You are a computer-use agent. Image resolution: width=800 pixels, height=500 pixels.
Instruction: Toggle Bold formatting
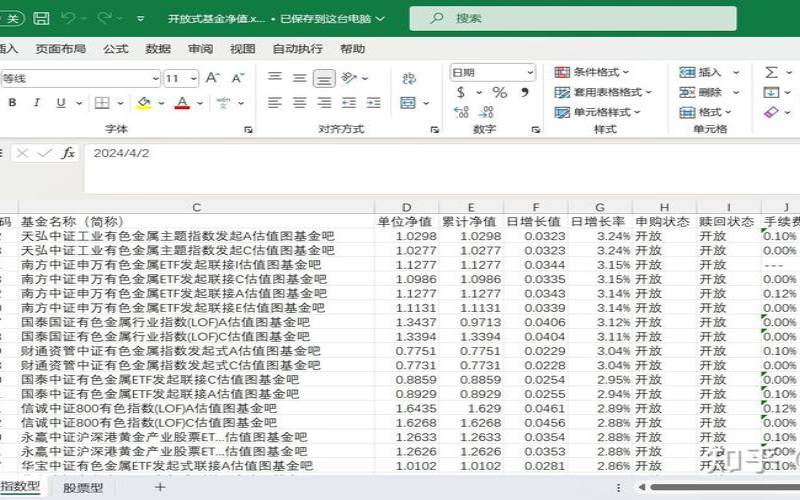(12, 103)
